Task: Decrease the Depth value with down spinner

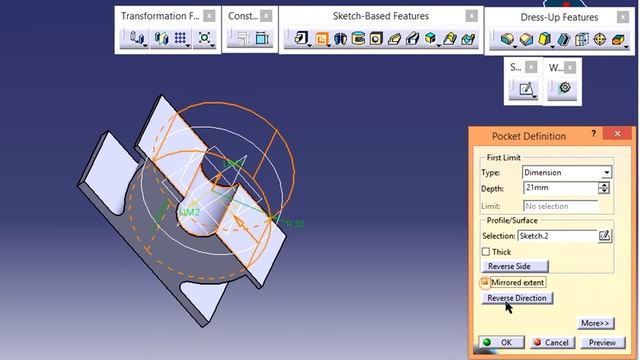Action: tap(604, 191)
